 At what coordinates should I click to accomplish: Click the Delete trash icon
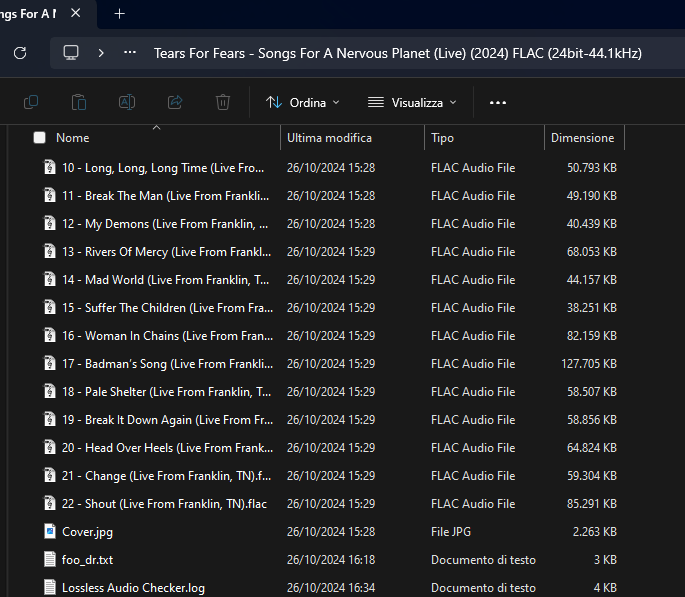point(223,103)
